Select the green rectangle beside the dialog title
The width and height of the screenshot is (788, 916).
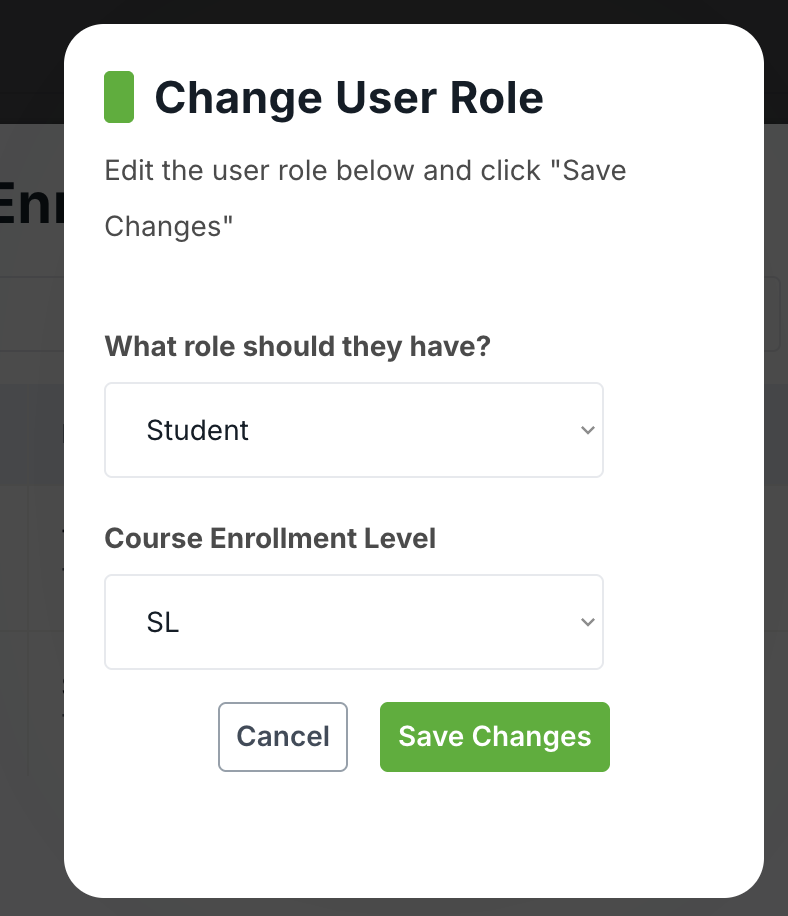118,97
